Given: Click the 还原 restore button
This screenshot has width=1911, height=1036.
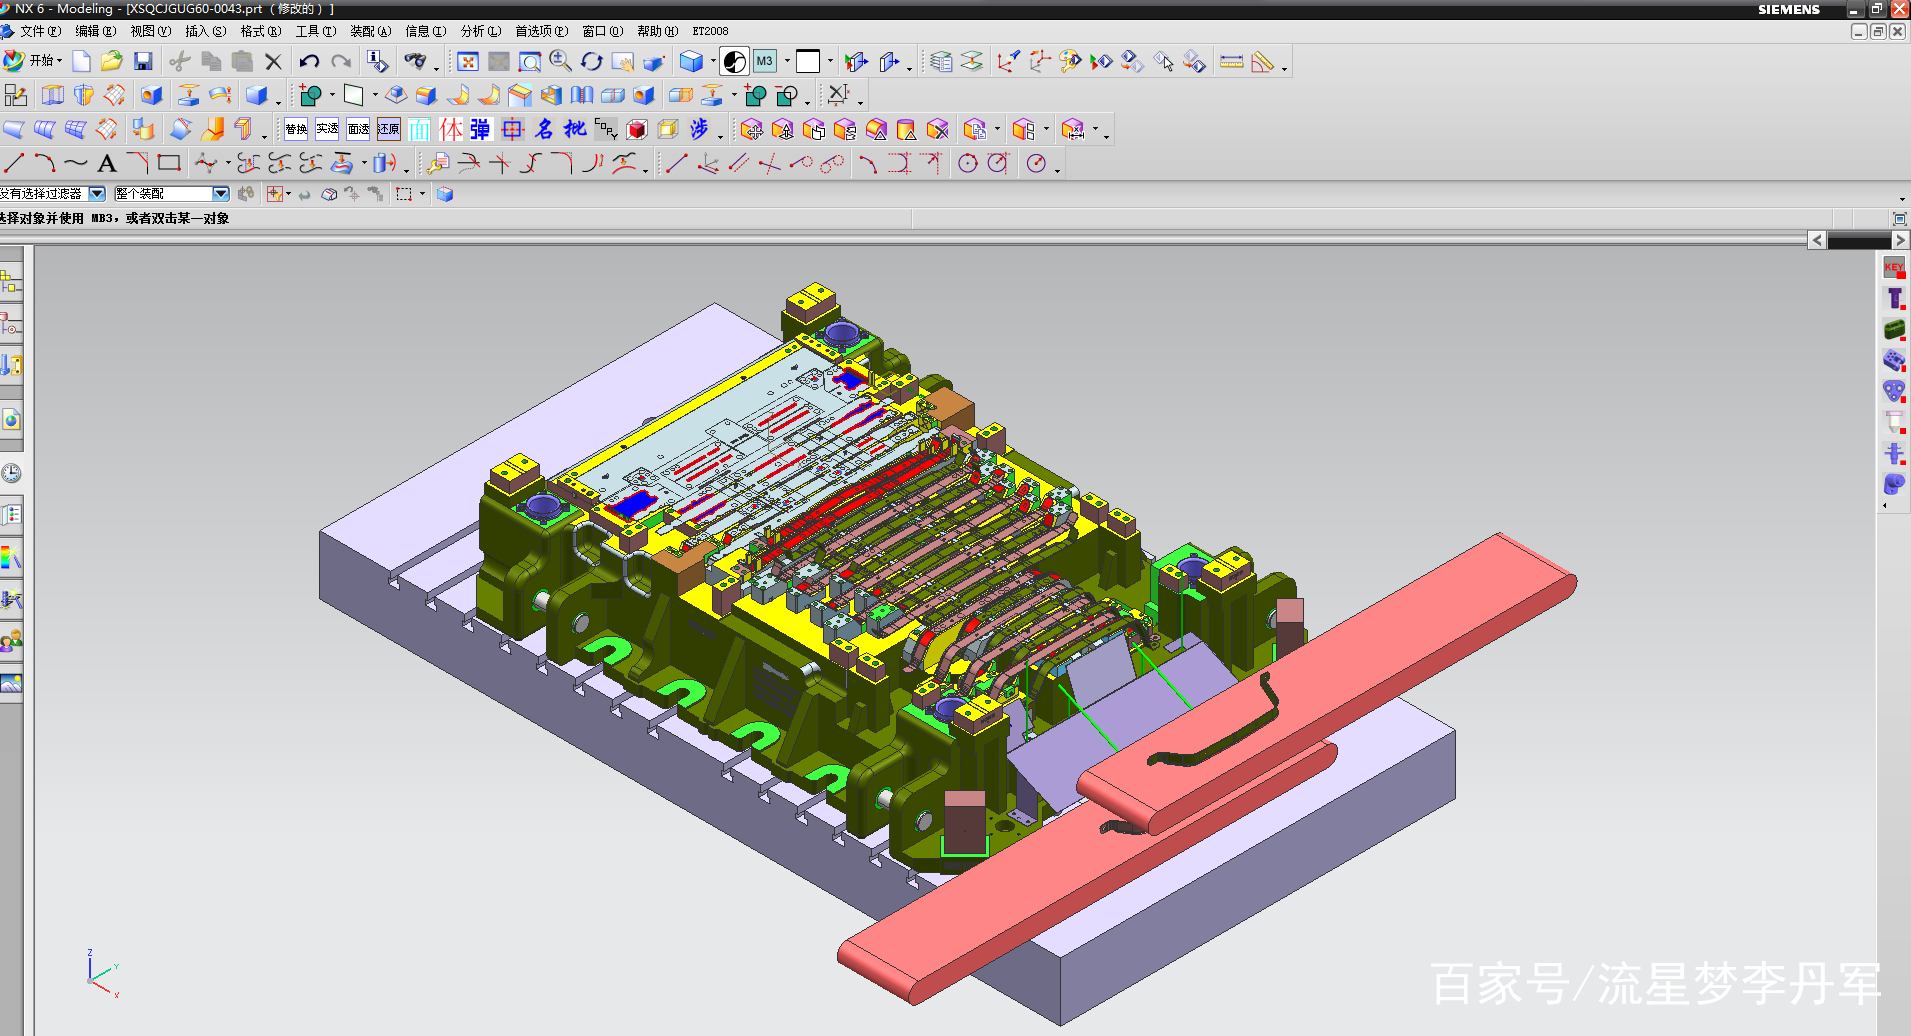Looking at the screenshot, I should click(389, 129).
